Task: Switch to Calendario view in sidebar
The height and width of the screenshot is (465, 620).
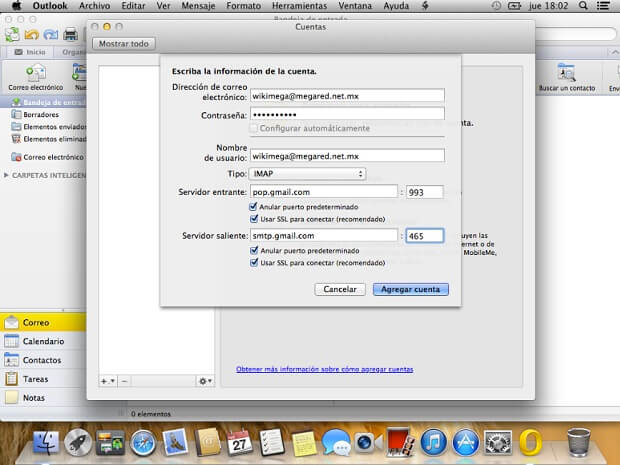Action: [43, 341]
